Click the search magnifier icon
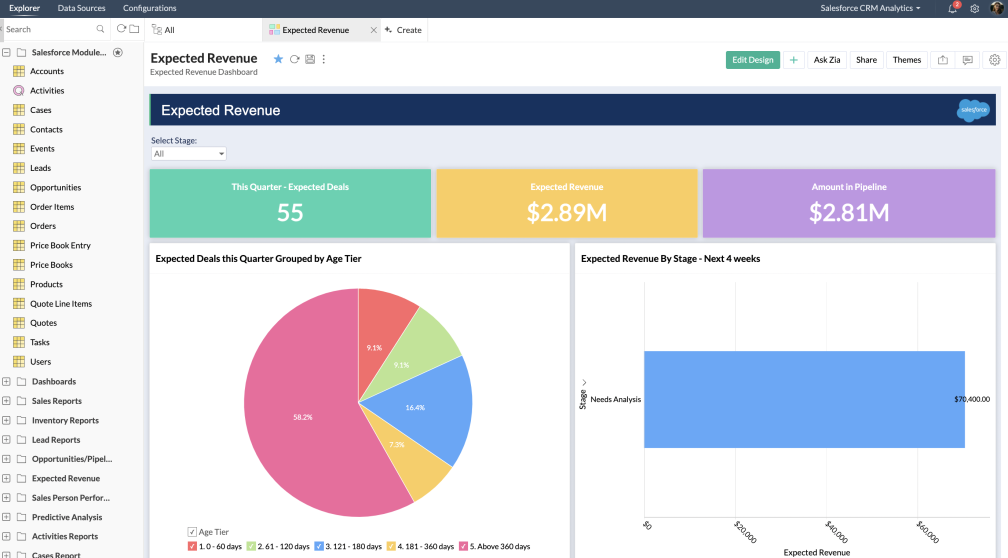The width and height of the screenshot is (1008, 558). [x=100, y=29]
